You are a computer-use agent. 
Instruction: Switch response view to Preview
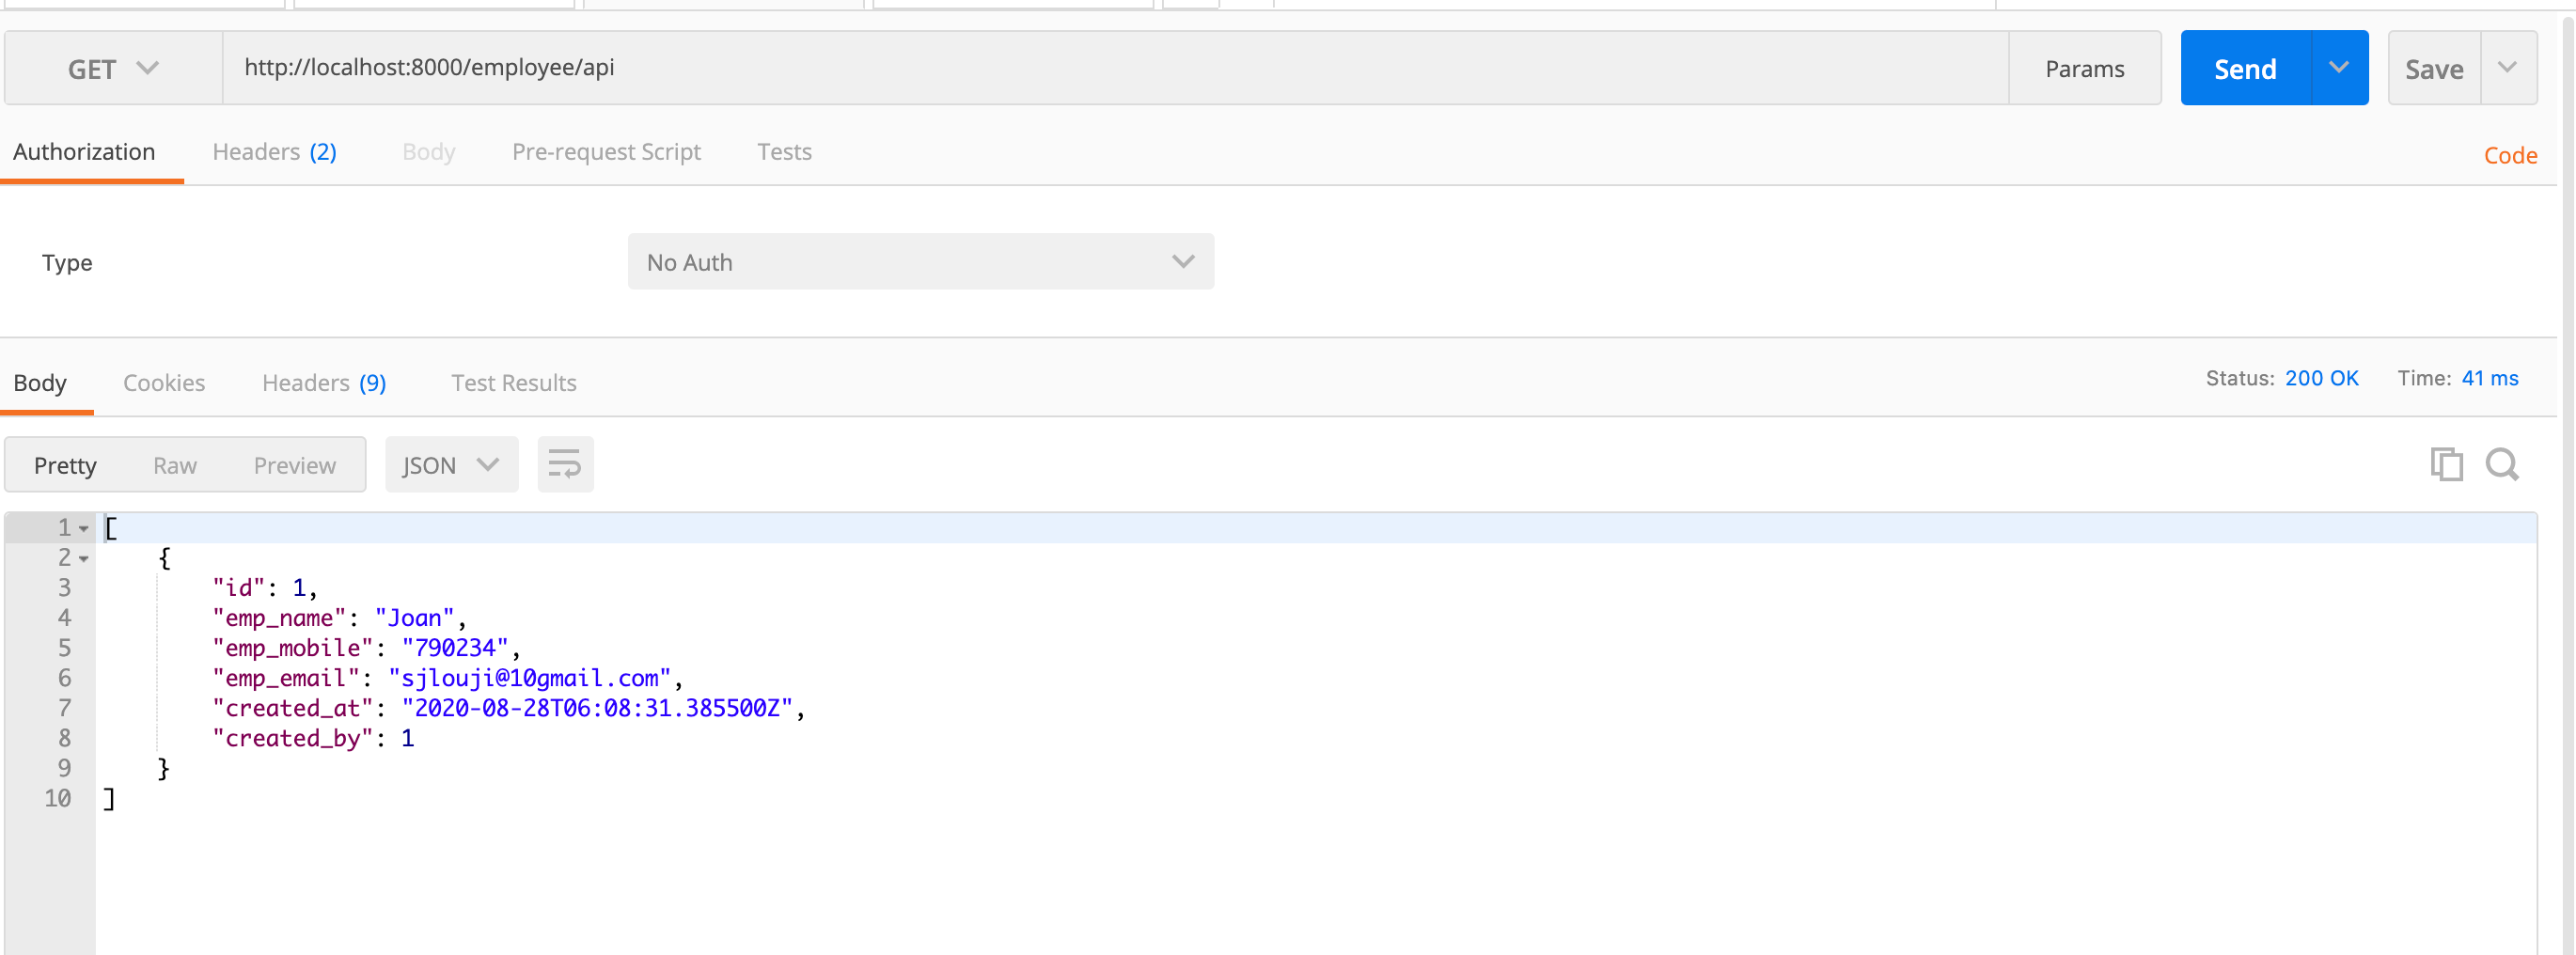(294, 464)
